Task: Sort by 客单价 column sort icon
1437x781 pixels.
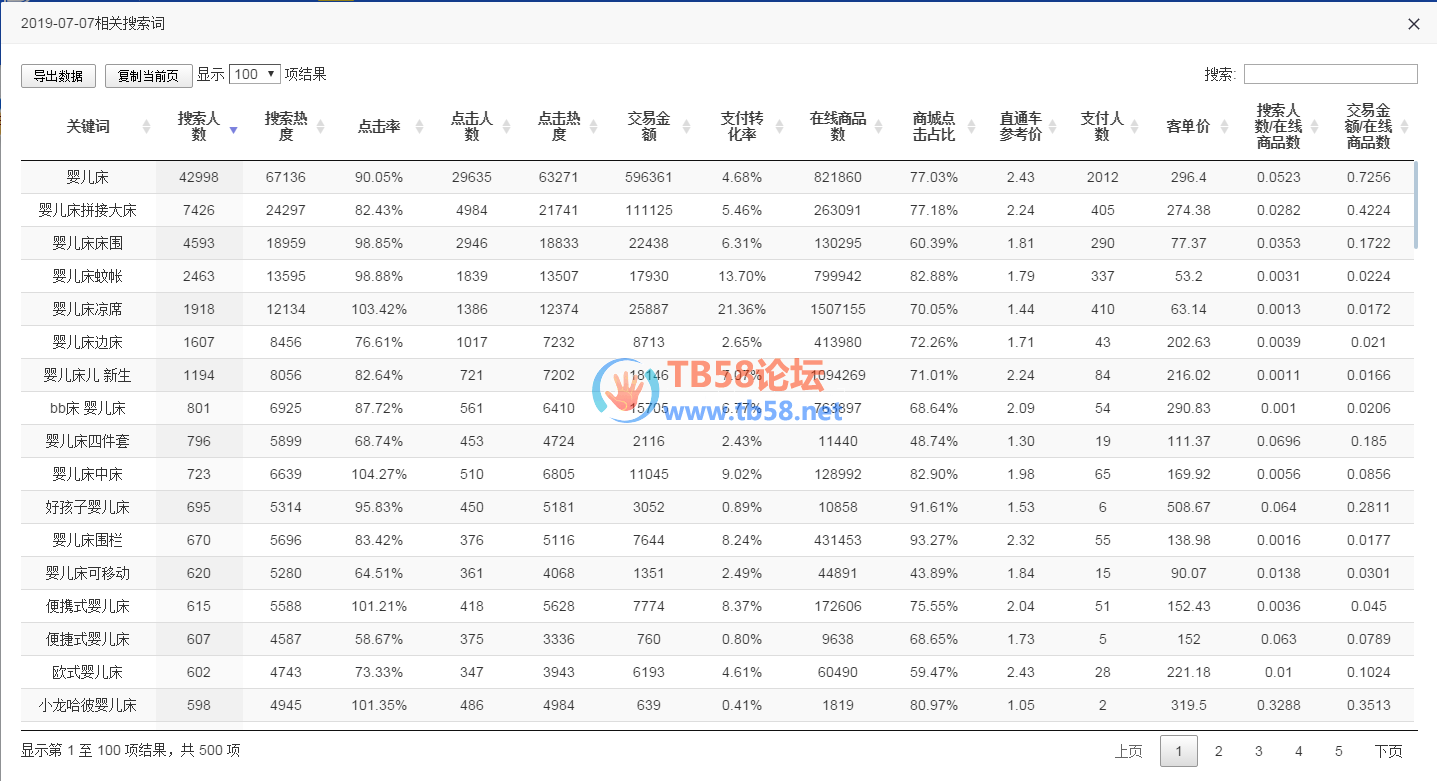Action: tap(1231, 127)
